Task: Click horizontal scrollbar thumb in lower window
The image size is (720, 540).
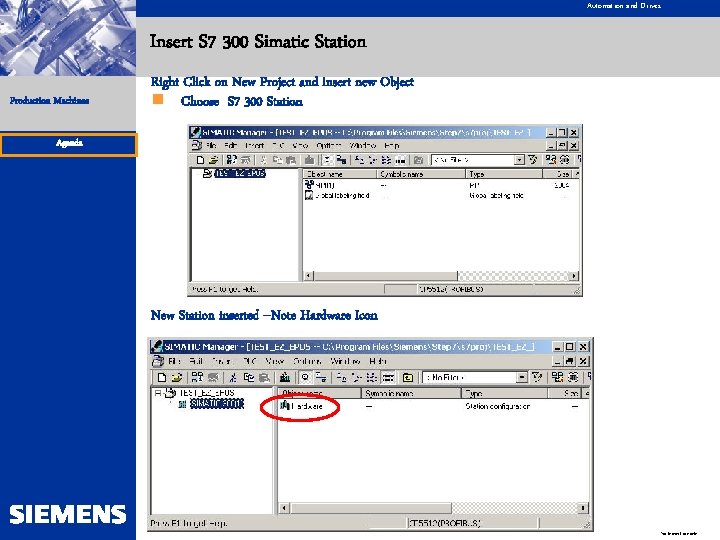Action: click(x=371, y=508)
